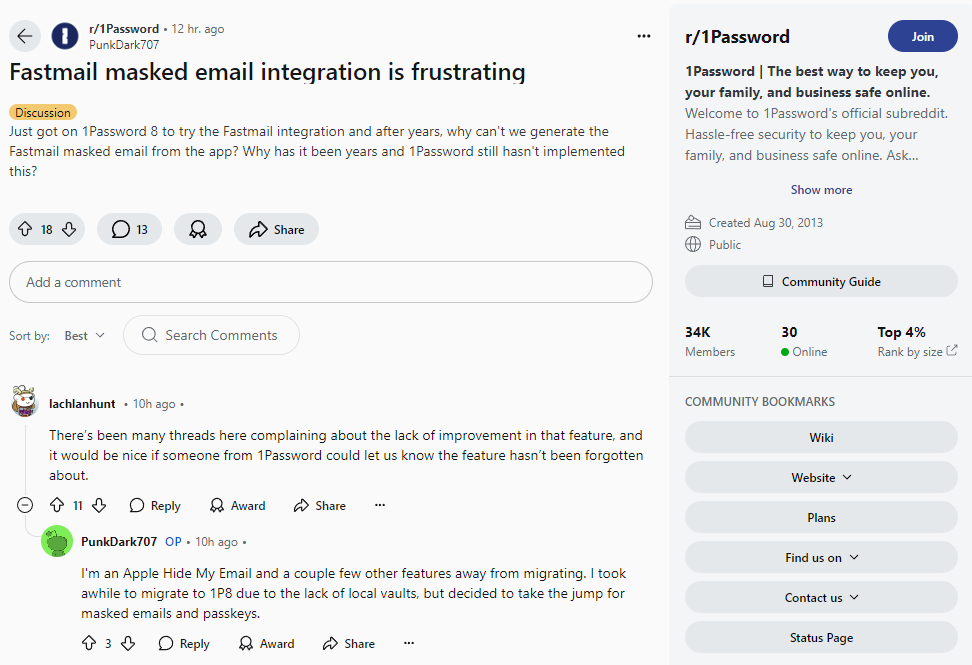Click the Add a comment field
The image size is (972, 665).
tap(331, 282)
